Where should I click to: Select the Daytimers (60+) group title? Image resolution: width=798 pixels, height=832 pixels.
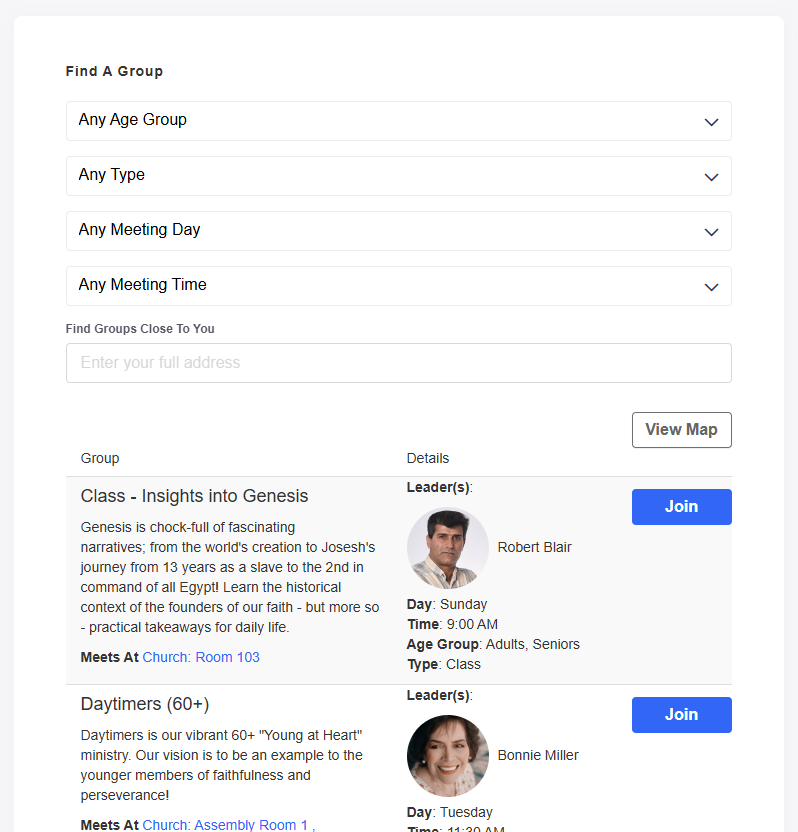(x=144, y=704)
